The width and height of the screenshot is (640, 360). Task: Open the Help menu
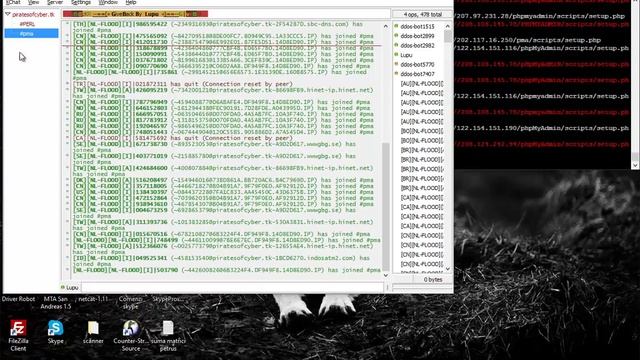coord(131,2)
